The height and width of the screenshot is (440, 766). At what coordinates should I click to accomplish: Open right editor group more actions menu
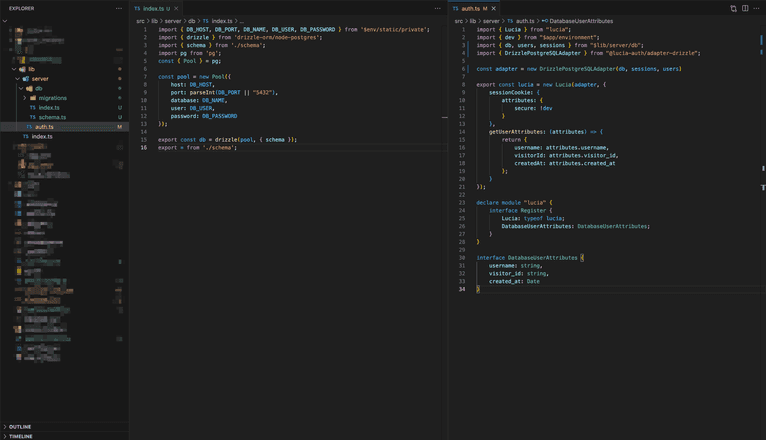click(757, 8)
